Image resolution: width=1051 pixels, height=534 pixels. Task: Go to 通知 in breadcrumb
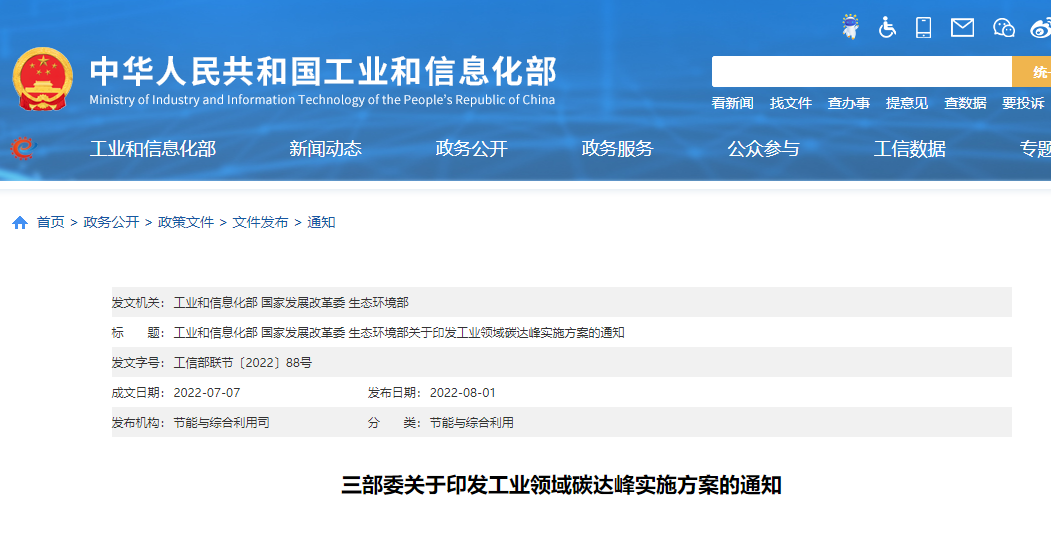(x=321, y=222)
